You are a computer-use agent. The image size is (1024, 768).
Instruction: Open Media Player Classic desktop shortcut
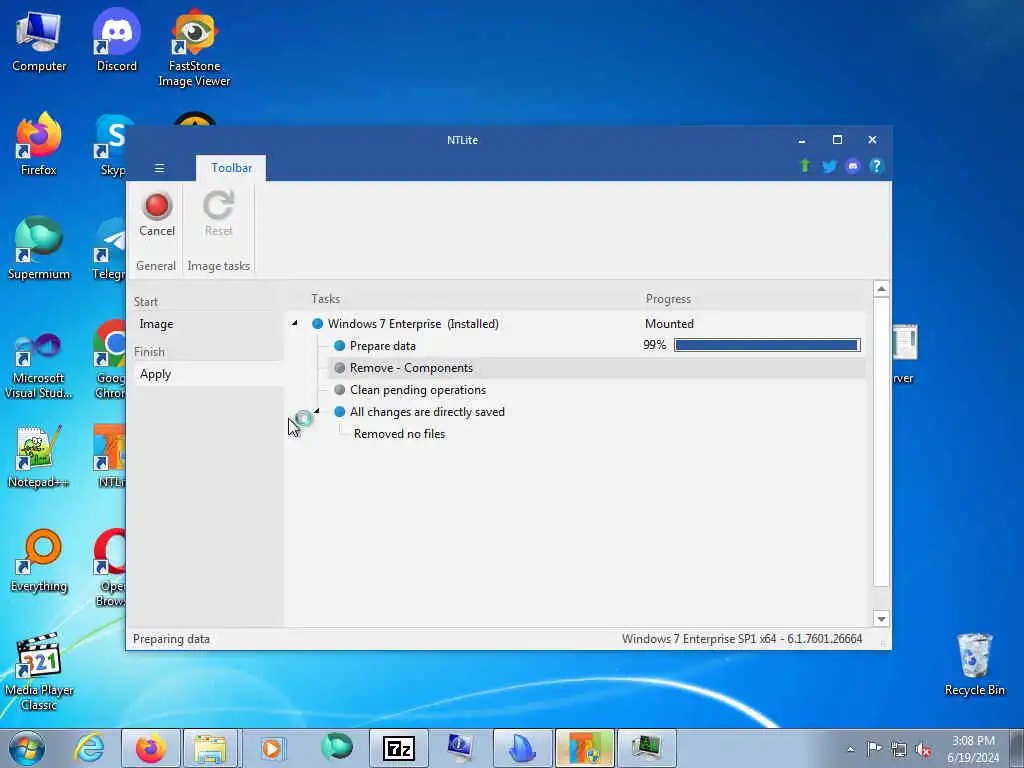tap(39, 672)
